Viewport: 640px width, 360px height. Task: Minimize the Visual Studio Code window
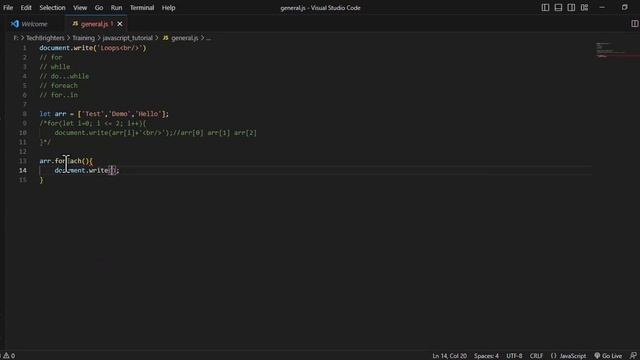pos(602,7)
